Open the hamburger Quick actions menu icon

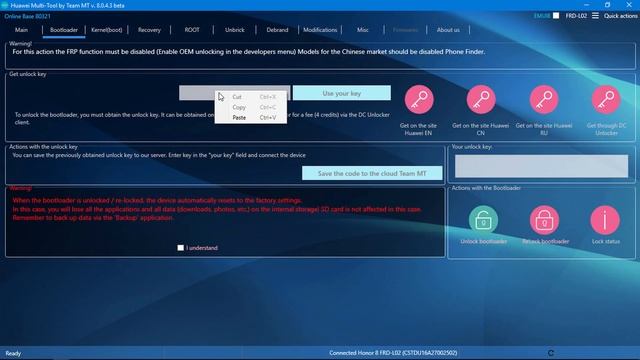pyautogui.click(x=596, y=16)
